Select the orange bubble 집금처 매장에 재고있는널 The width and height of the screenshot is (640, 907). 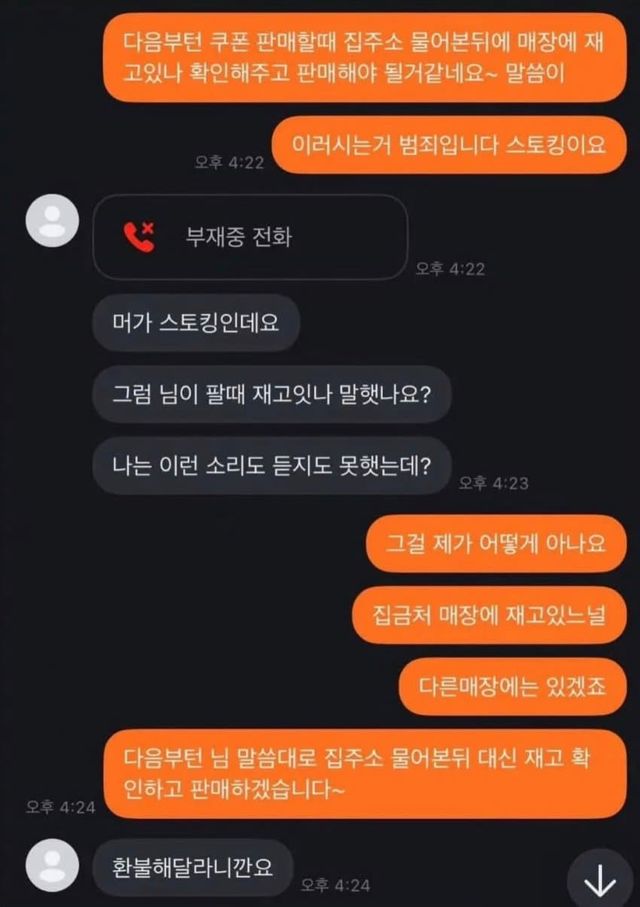click(490, 615)
